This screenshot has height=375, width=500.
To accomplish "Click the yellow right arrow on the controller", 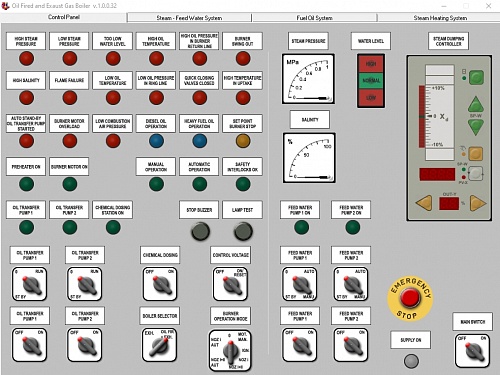I will 478,203.
